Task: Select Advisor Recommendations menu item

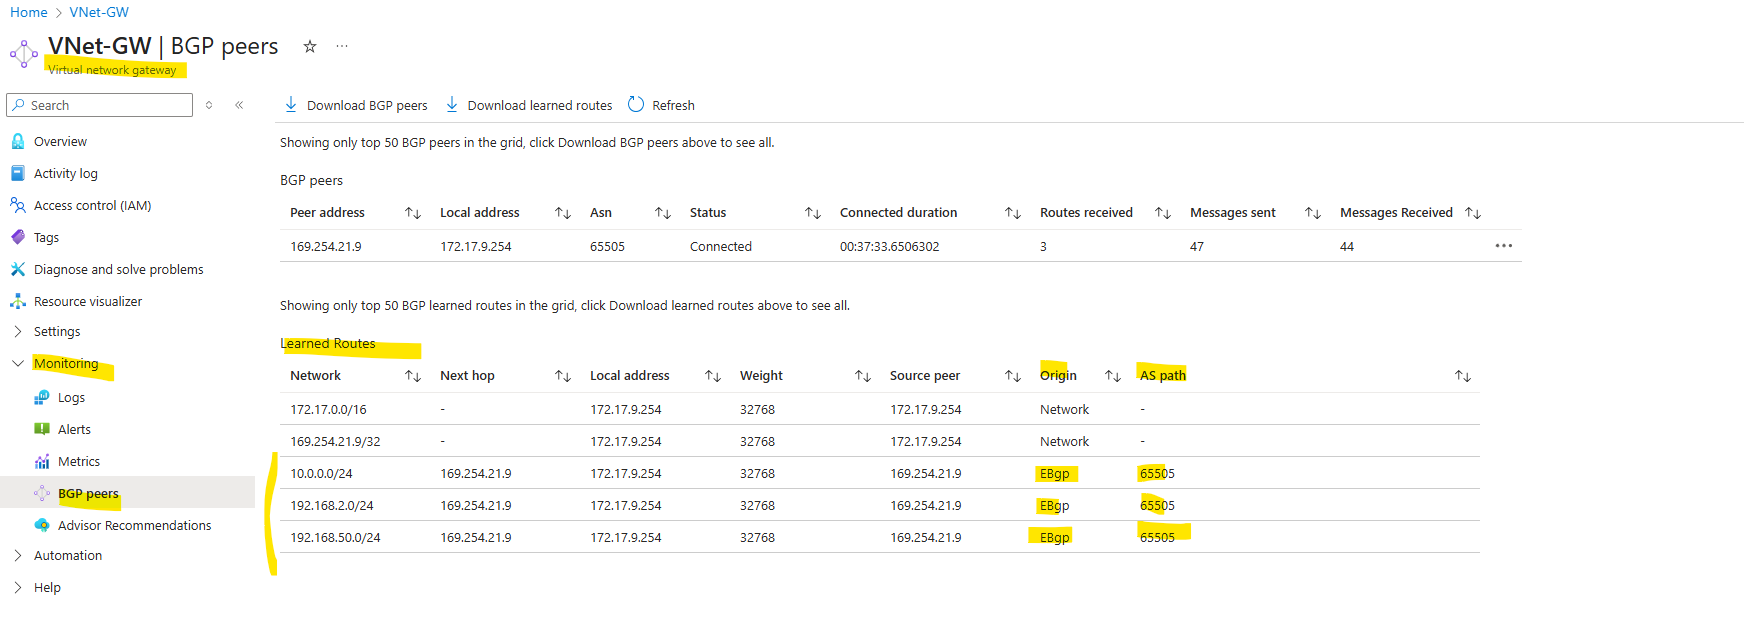Action: pyautogui.click(x=134, y=526)
